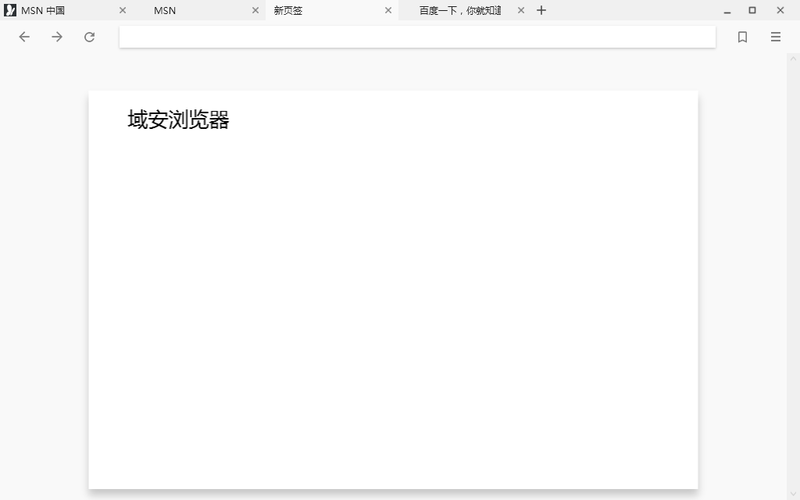The image size is (800, 500).
Task: Go back using the back arrow
Action: pos(24,37)
